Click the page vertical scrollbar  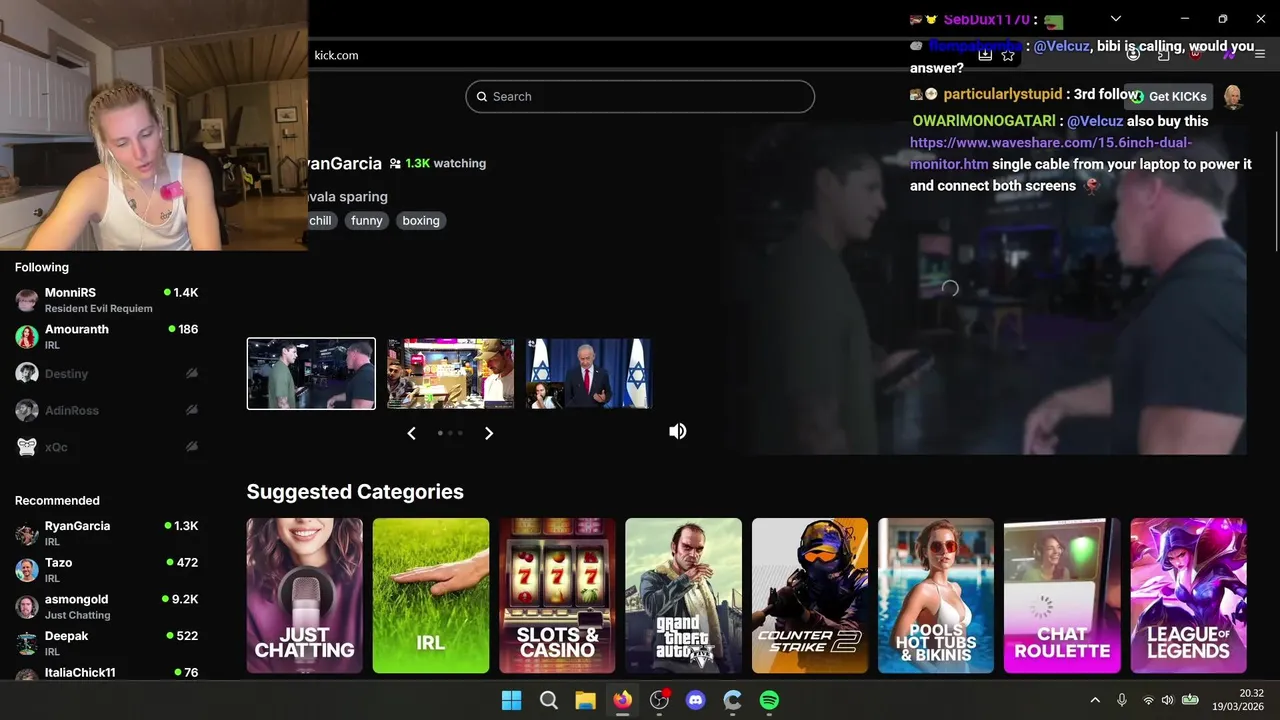(1275, 190)
